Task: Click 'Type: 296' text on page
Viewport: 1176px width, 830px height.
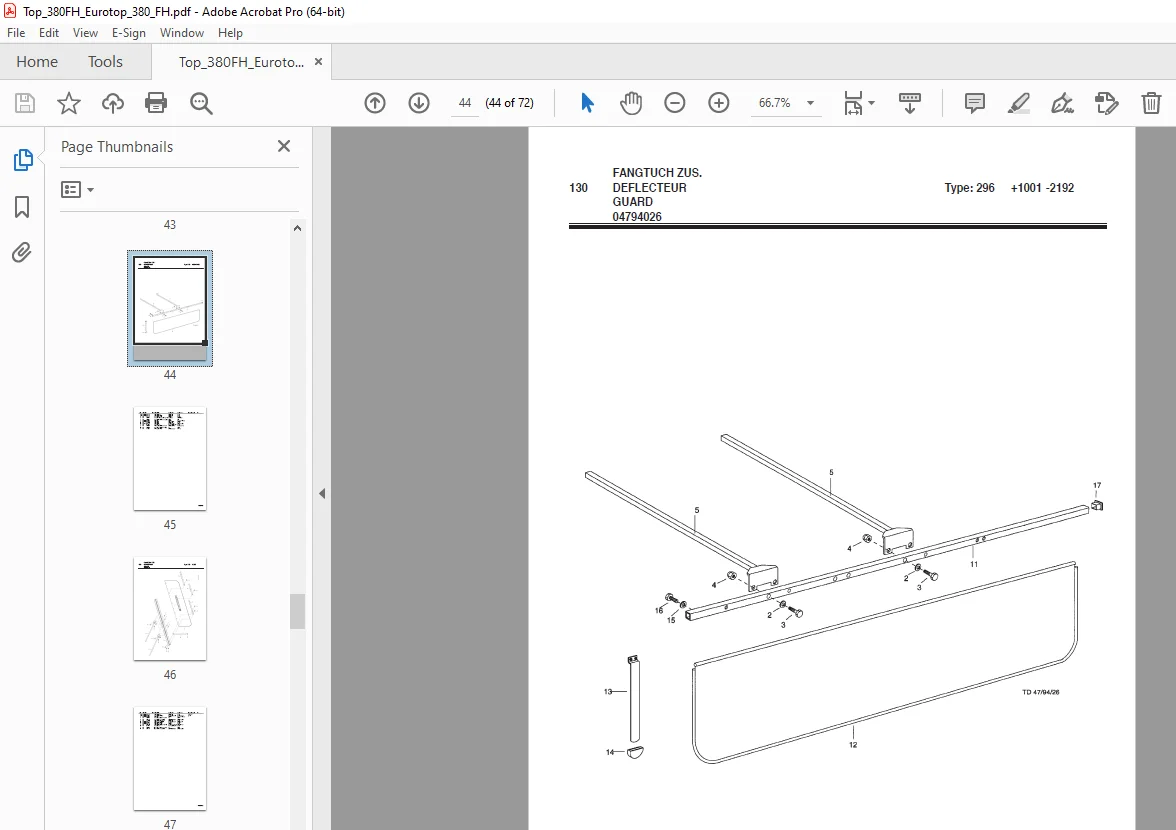Action: 969,187
